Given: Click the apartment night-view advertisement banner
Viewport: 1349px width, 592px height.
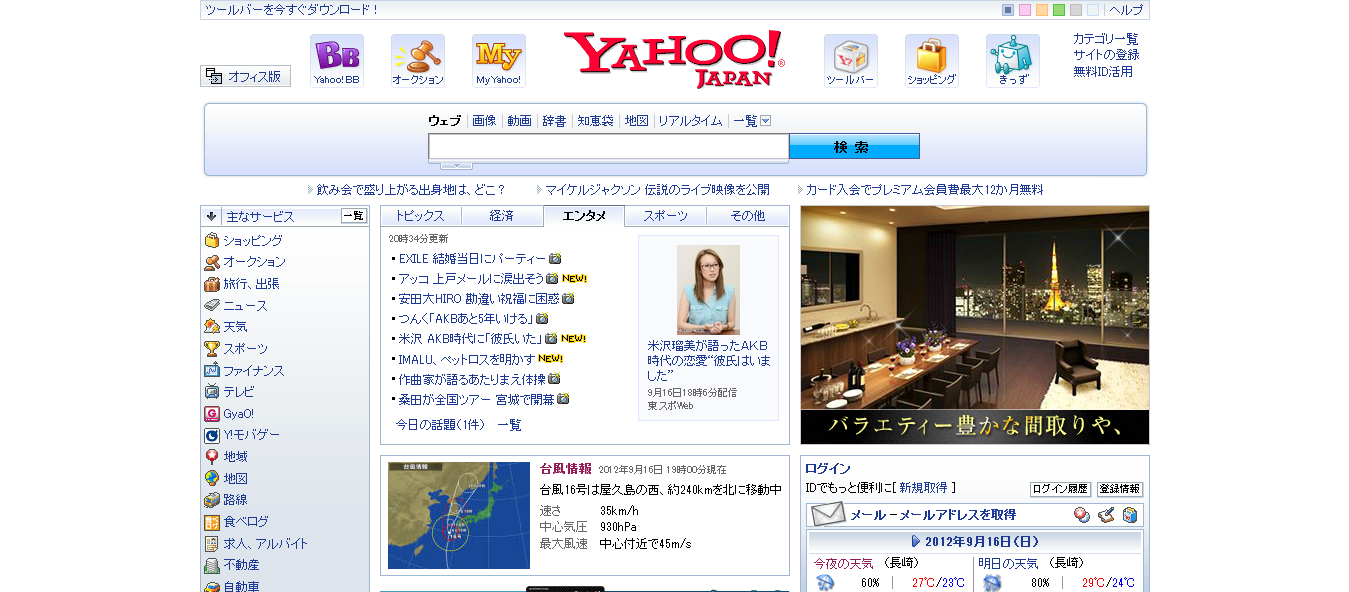Looking at the screenshot, I should tap(975, 325).
